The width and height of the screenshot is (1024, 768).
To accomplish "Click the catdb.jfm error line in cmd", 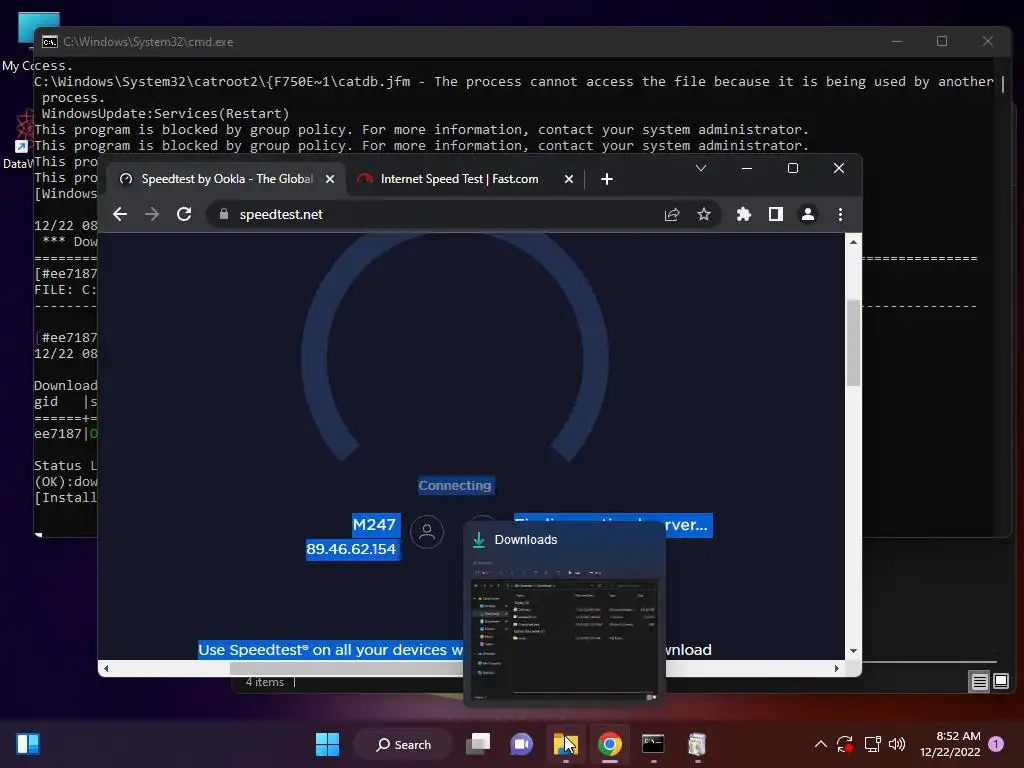I will coord(514,82).
